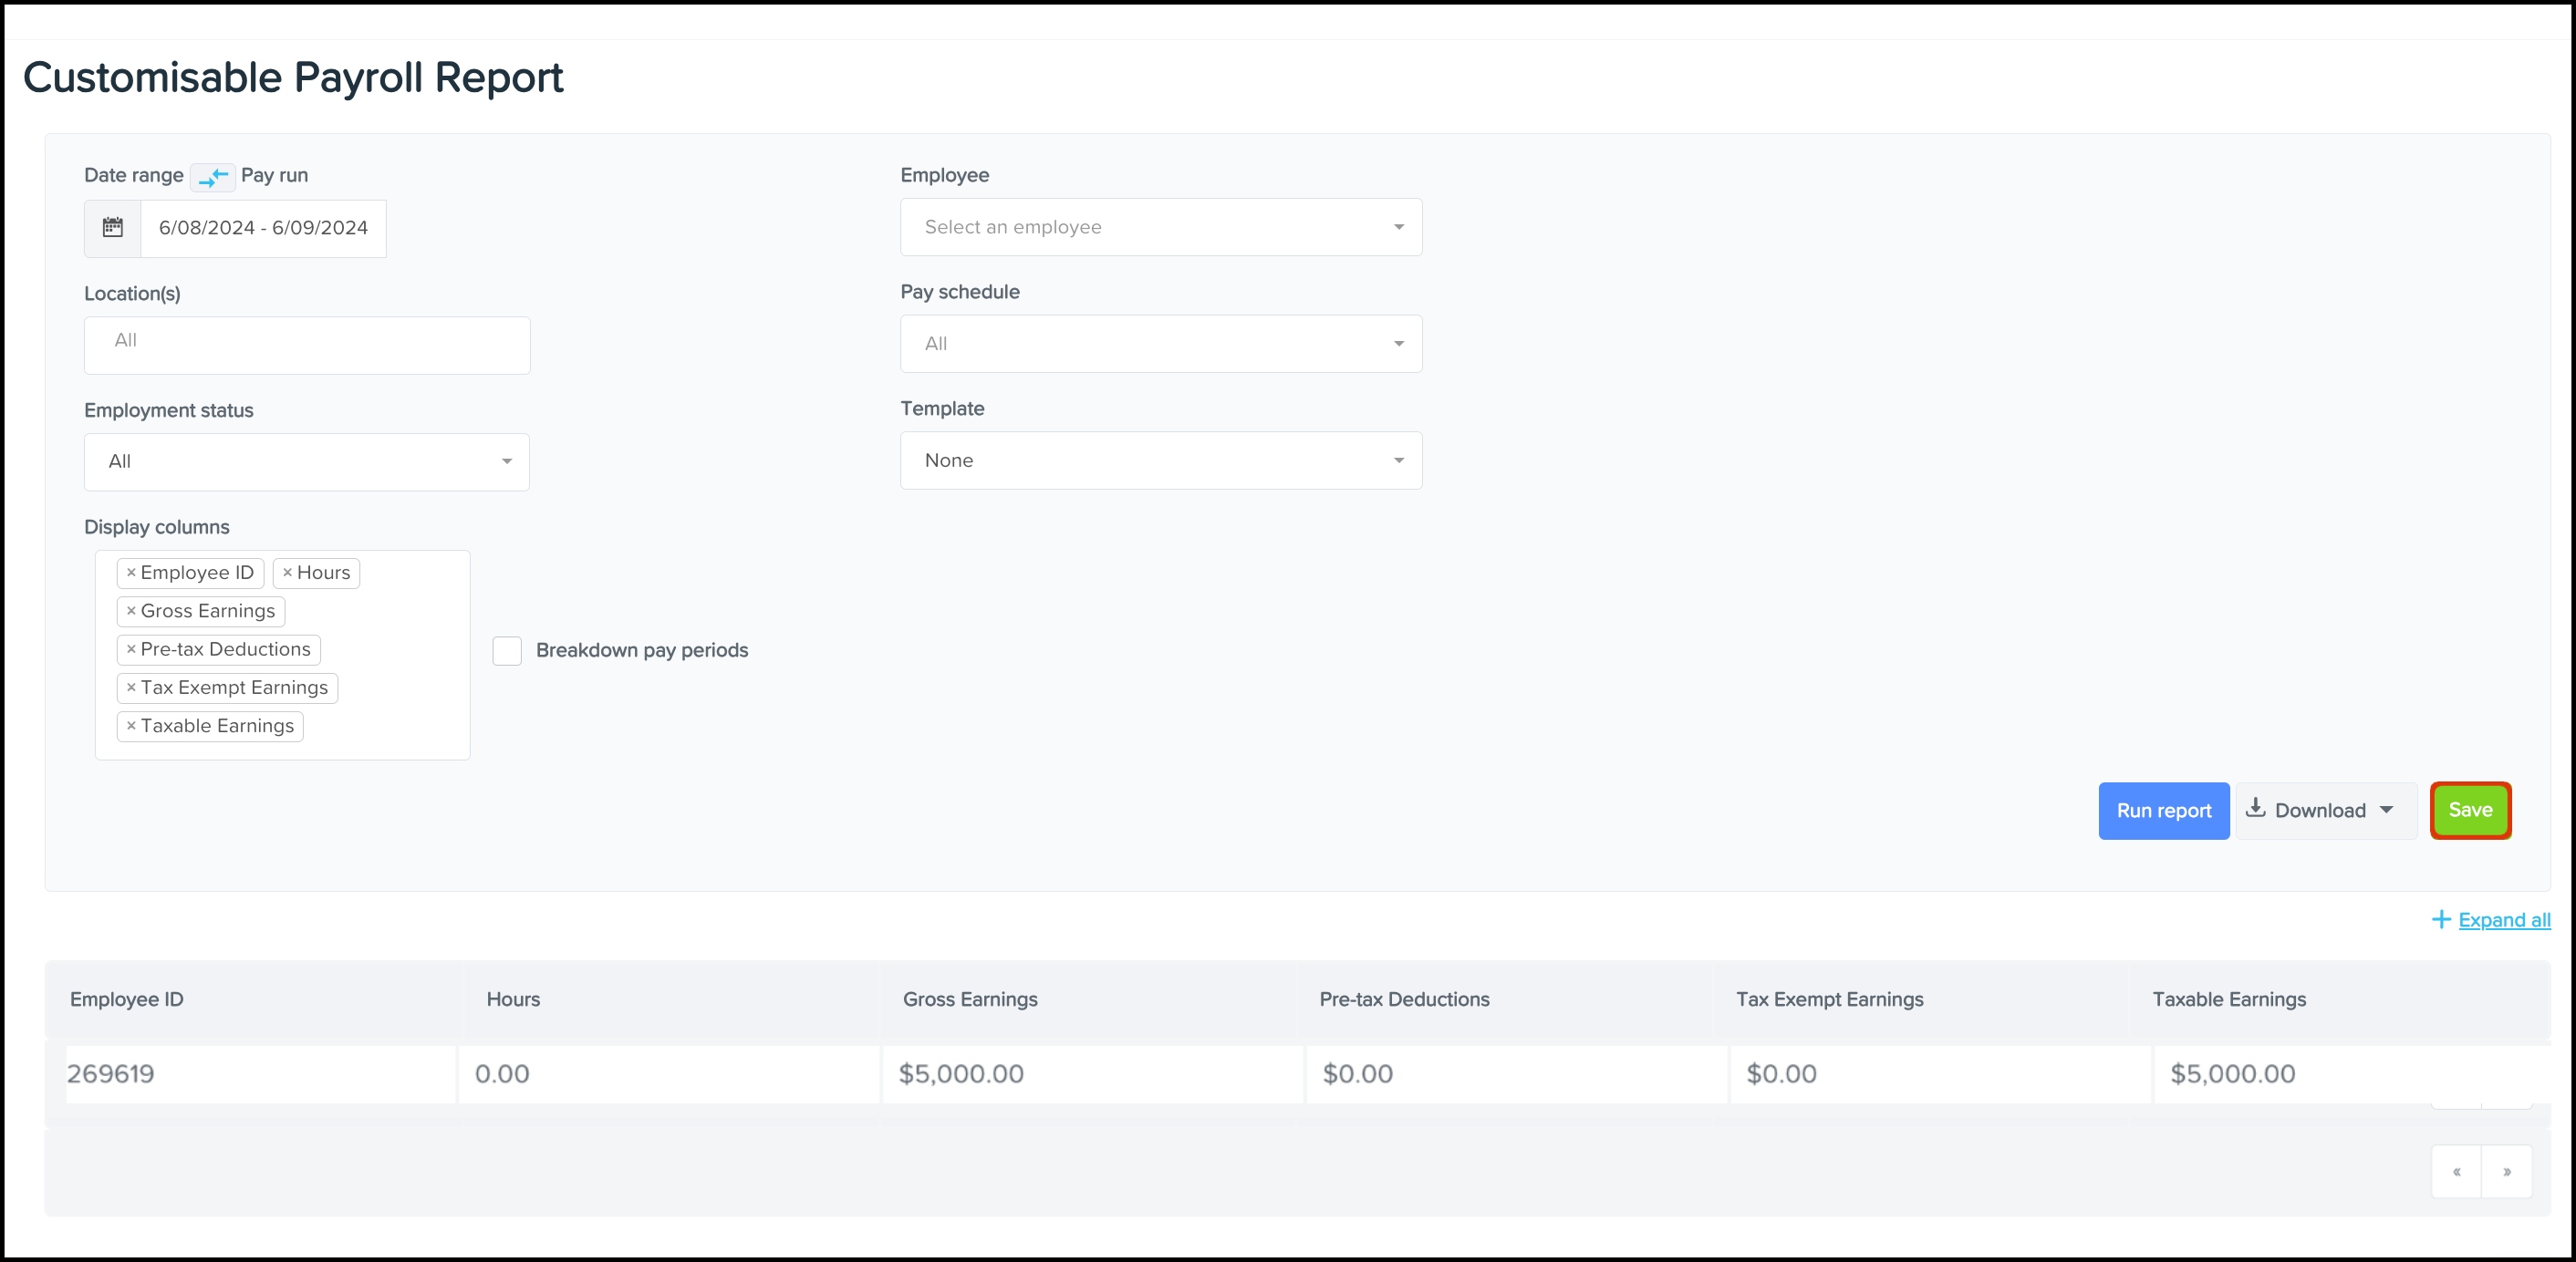Remove Gross Earnings column tag
2576x1262 pixels.
coord(131,611)
